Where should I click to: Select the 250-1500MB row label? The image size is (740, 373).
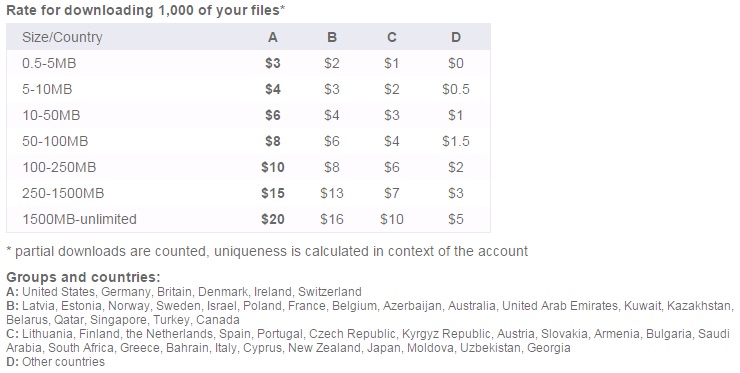point(63,193)
